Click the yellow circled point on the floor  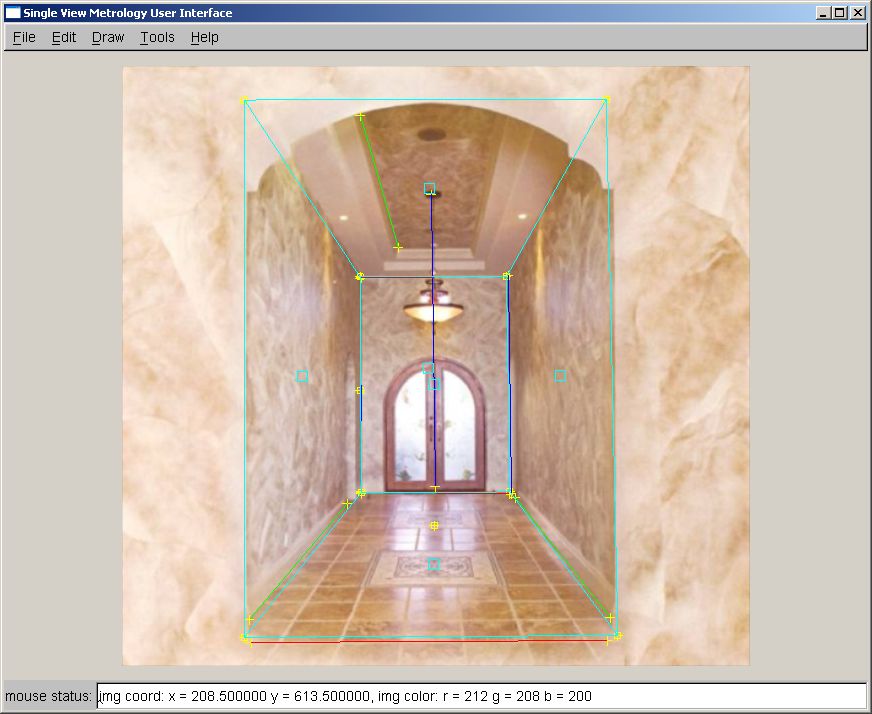click(434, 525)
